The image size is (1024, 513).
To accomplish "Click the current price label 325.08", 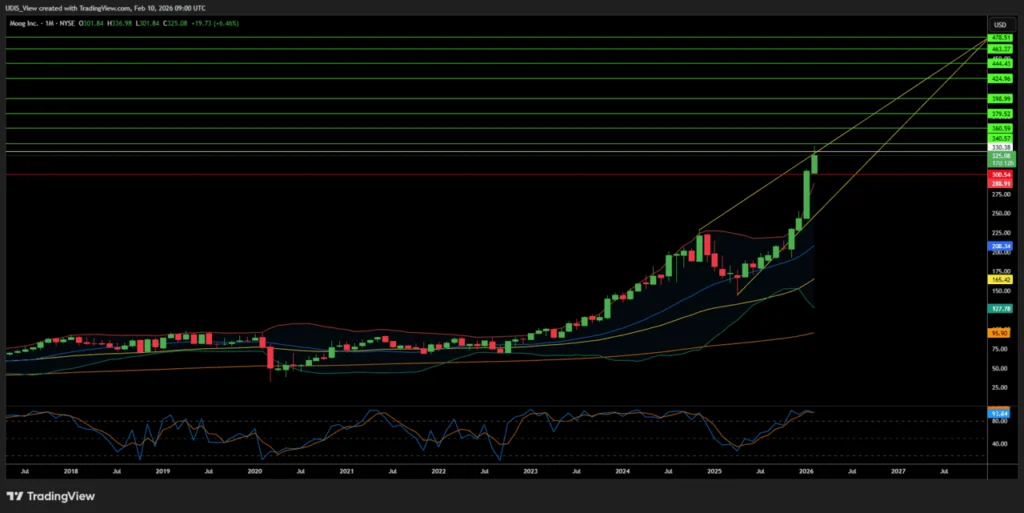I will pos(1001,157).
